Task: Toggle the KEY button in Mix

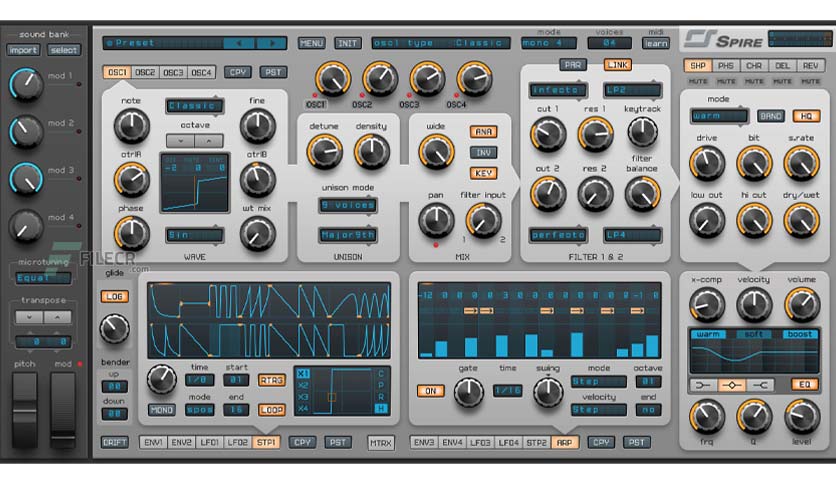Action: click(x=484, y=173)
